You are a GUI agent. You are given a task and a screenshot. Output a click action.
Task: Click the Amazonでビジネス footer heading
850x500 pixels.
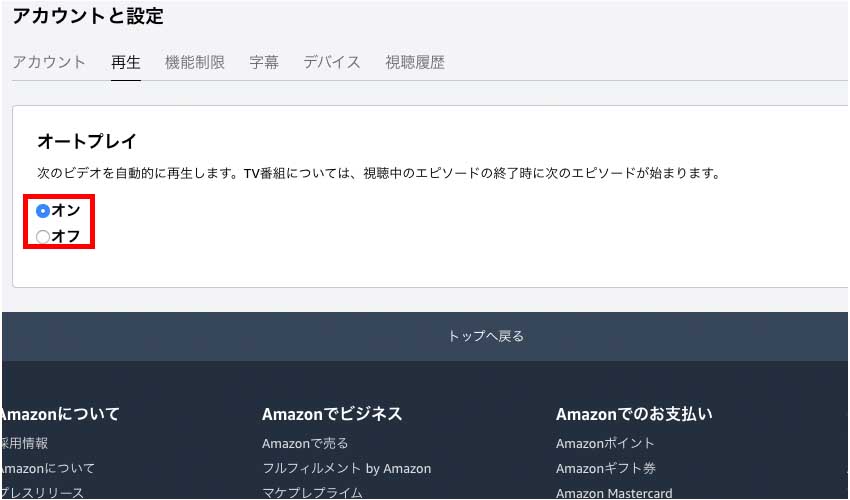click(x=332, y=414)
